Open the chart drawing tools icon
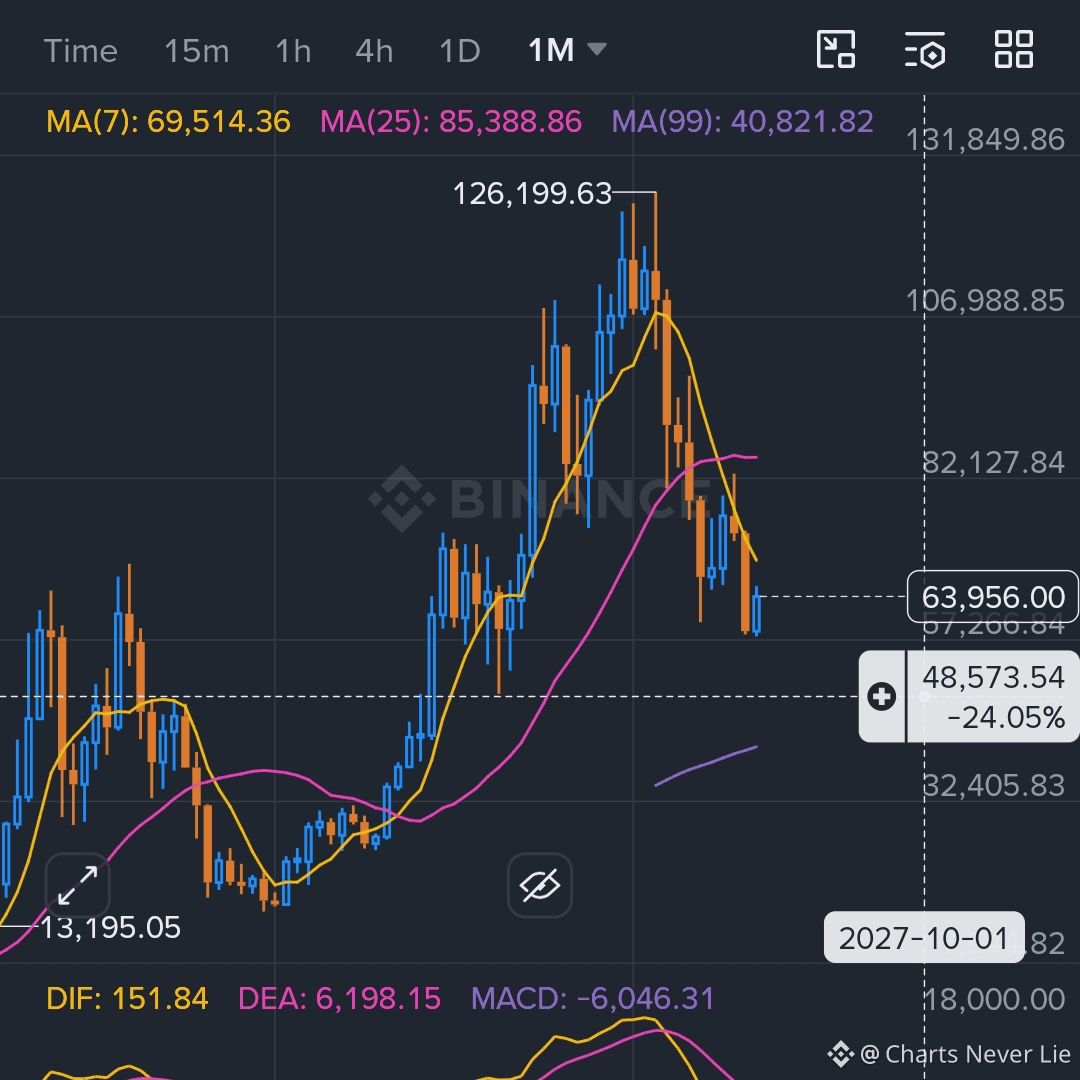This screenshot has width=1080, height=1080. [835, 50]
